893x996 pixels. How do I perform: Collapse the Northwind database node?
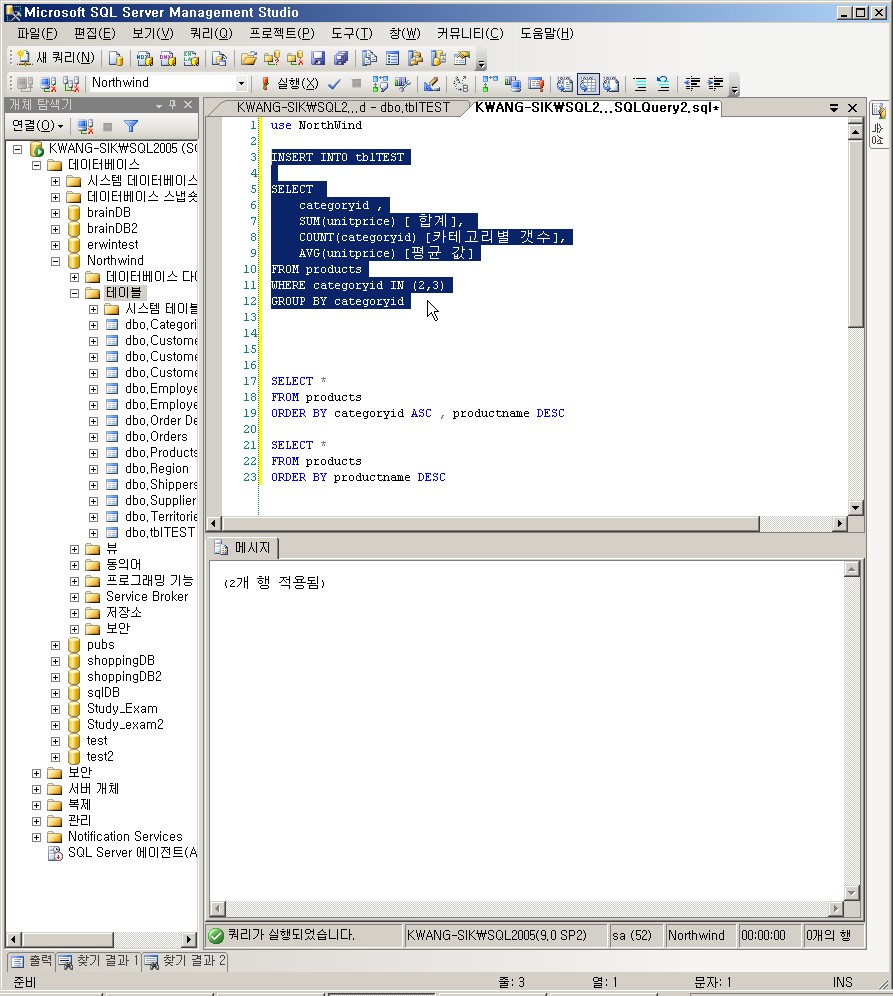[55, 261]
